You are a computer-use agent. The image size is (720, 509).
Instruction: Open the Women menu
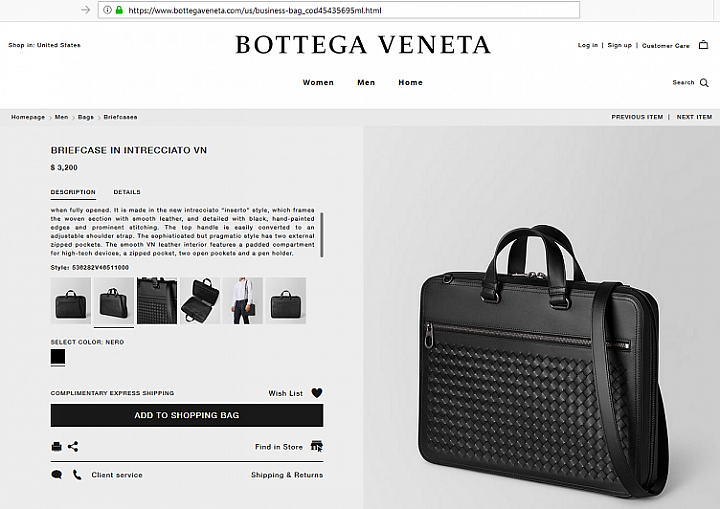[318, 83]
